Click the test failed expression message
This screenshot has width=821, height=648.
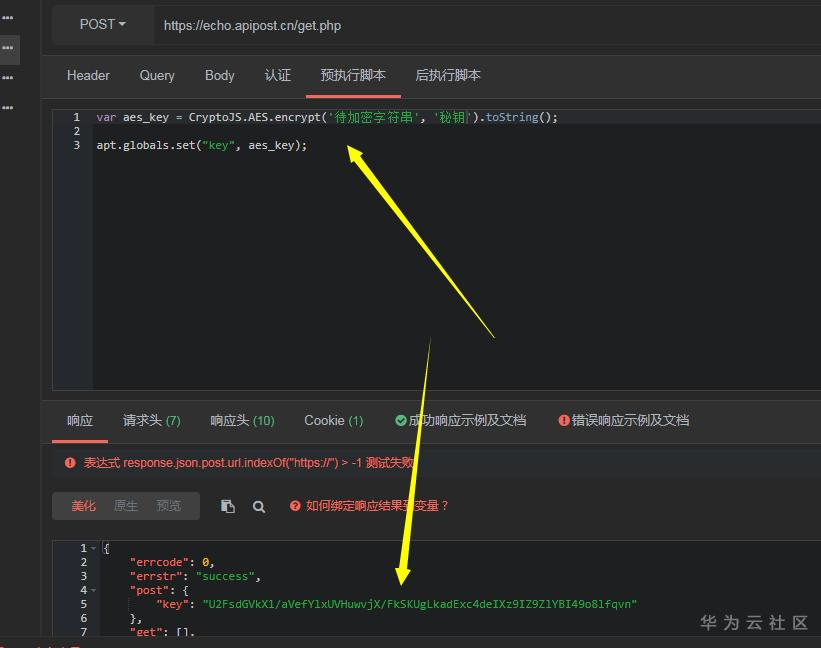point(249,463)
